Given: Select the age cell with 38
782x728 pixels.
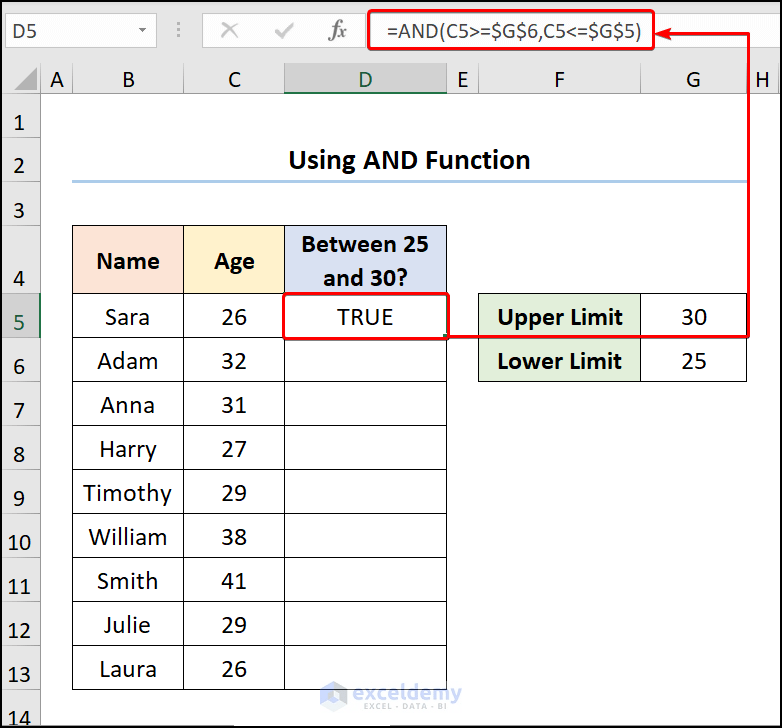Looking at the screenshot, I should [234, 536].
